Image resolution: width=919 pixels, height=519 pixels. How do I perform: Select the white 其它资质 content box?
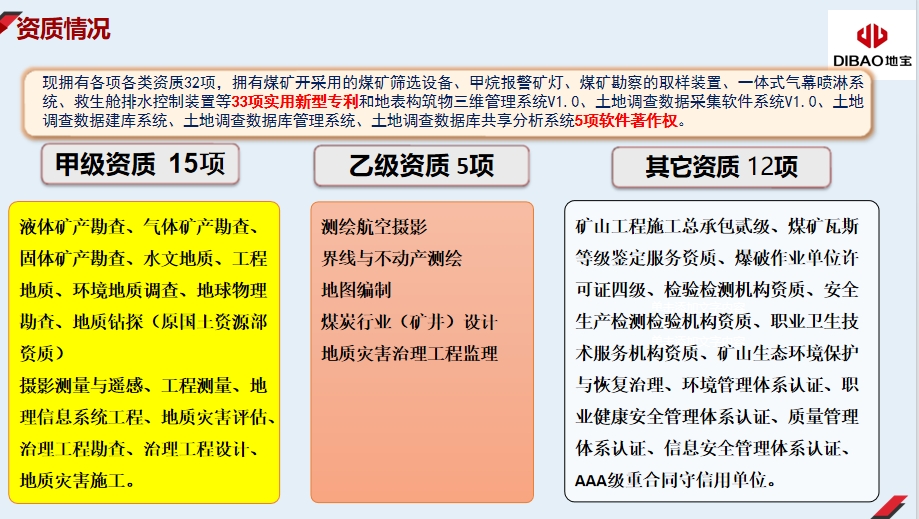[720, 350]
